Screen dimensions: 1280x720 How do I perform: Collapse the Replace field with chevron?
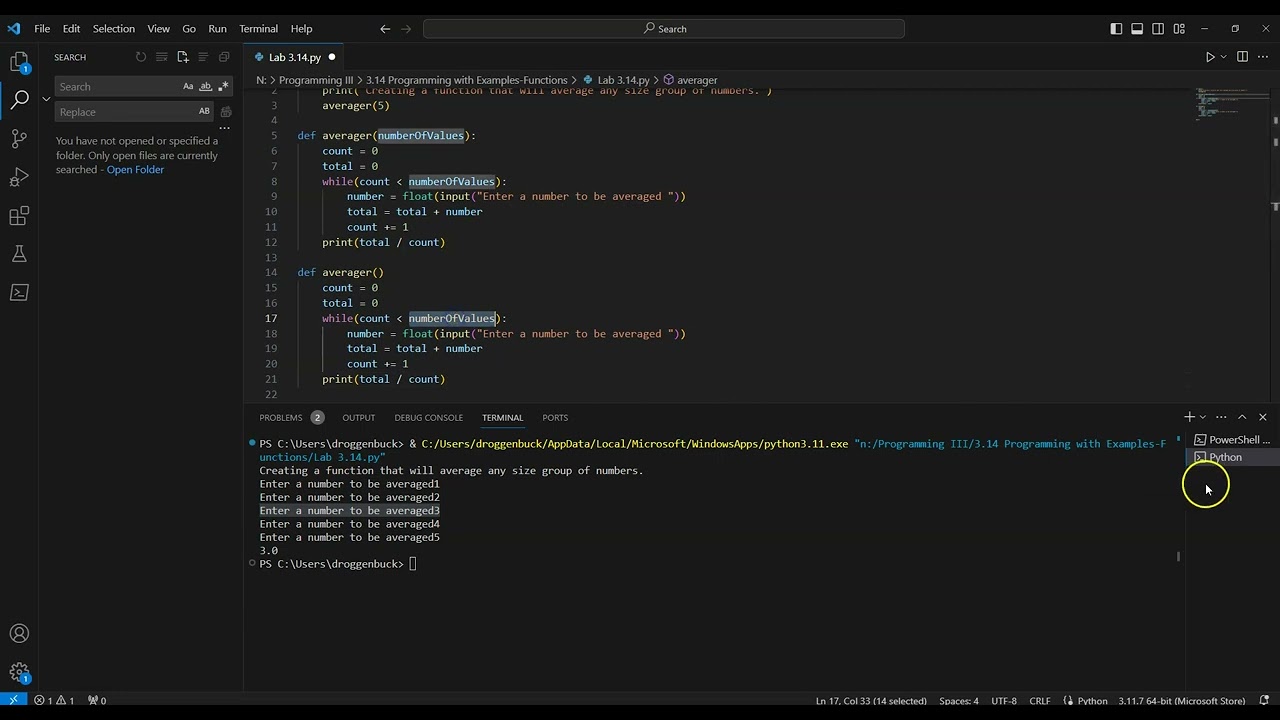46,99
